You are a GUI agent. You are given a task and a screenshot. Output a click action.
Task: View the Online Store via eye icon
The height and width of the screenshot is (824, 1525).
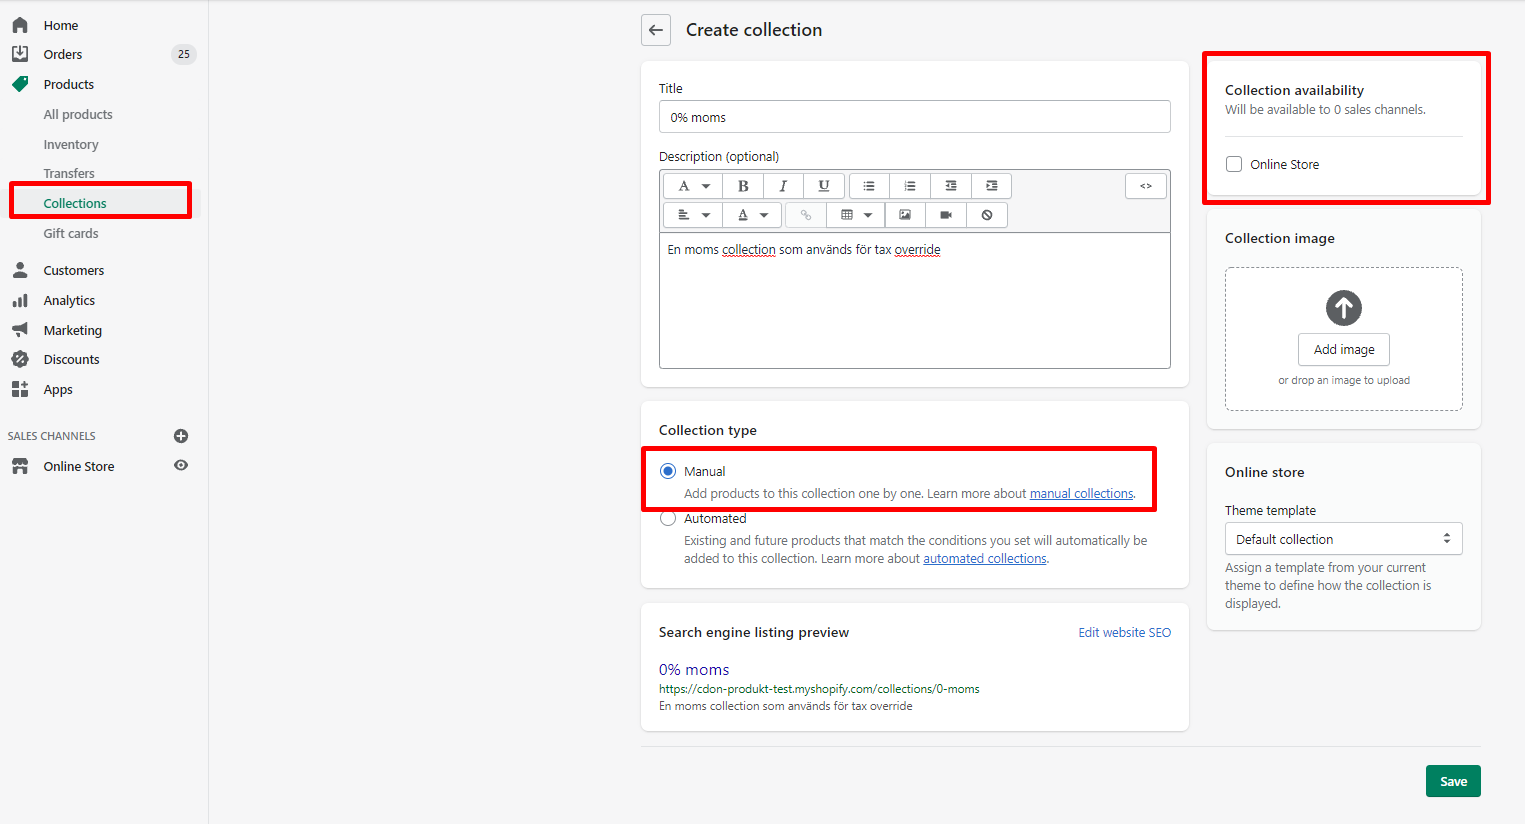coord(181,466)
